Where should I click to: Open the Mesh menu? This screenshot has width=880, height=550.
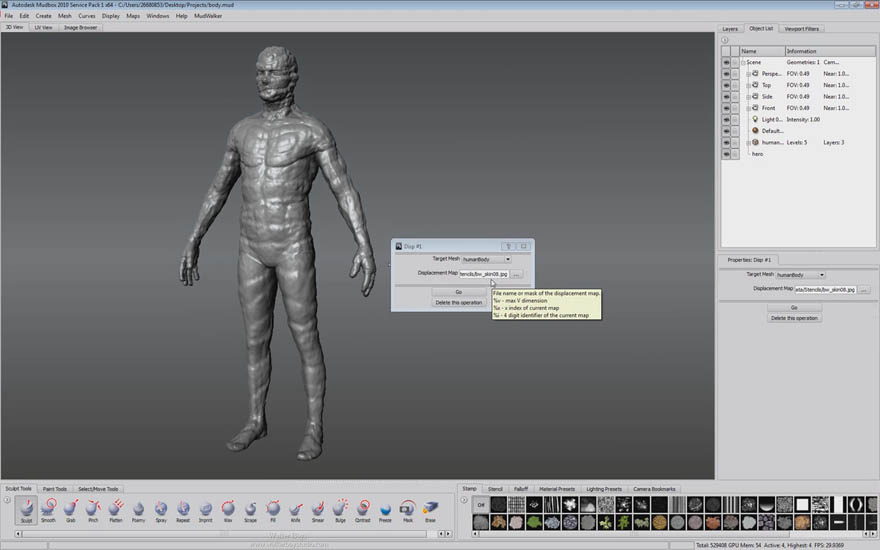point(65,16)
